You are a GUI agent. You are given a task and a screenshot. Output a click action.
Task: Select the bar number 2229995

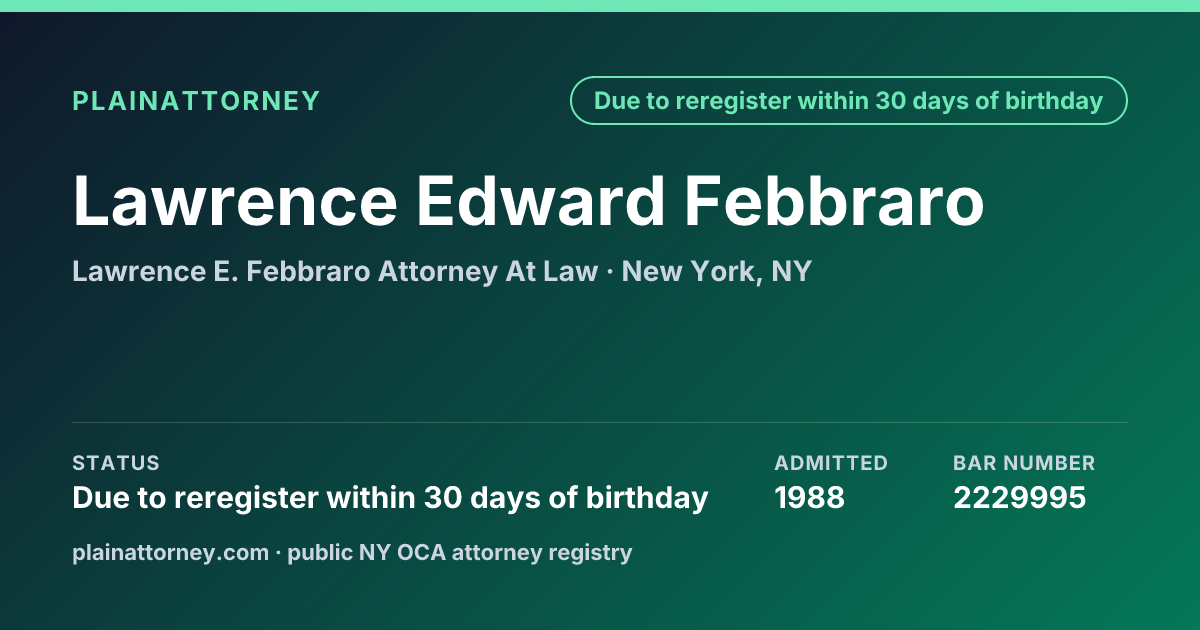point(1019,498)
